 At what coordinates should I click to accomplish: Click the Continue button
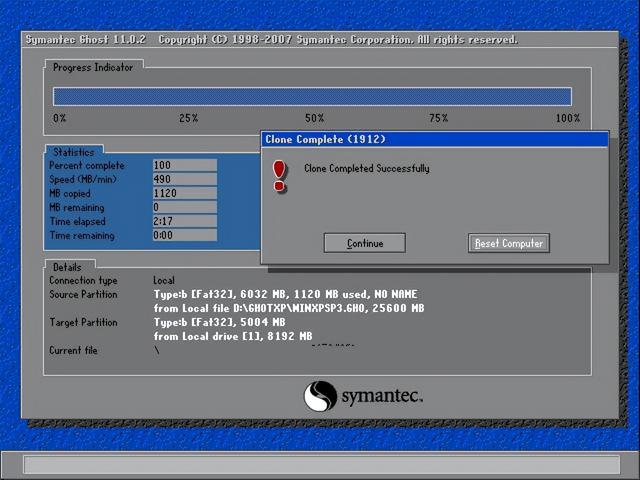[365, 243]
